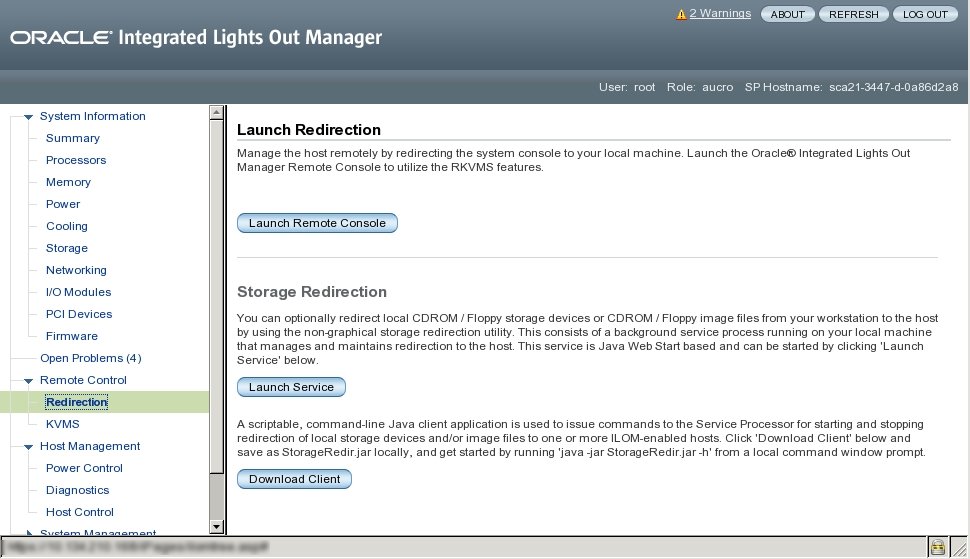Open the Storage page

66,248
